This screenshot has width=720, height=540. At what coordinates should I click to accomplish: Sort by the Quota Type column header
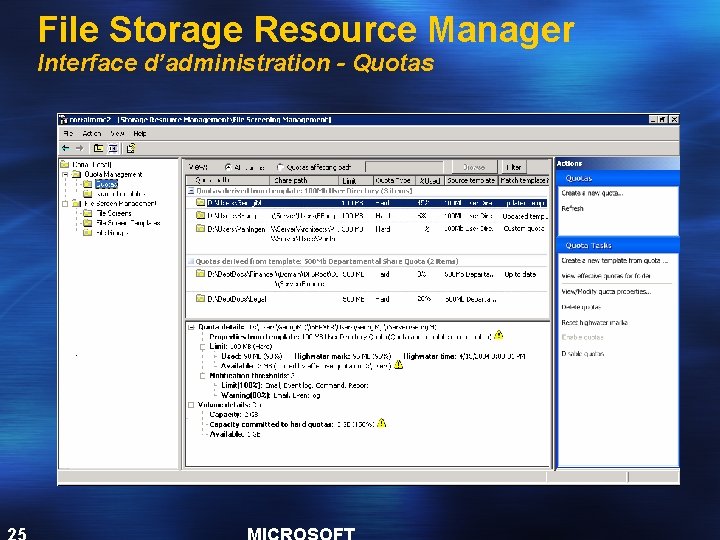click(x=394, y=180)
